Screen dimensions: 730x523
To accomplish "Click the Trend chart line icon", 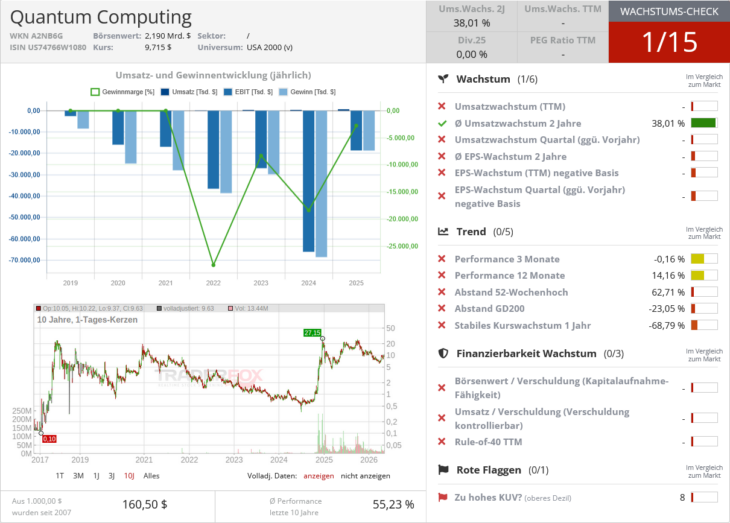I will (443, 231).
